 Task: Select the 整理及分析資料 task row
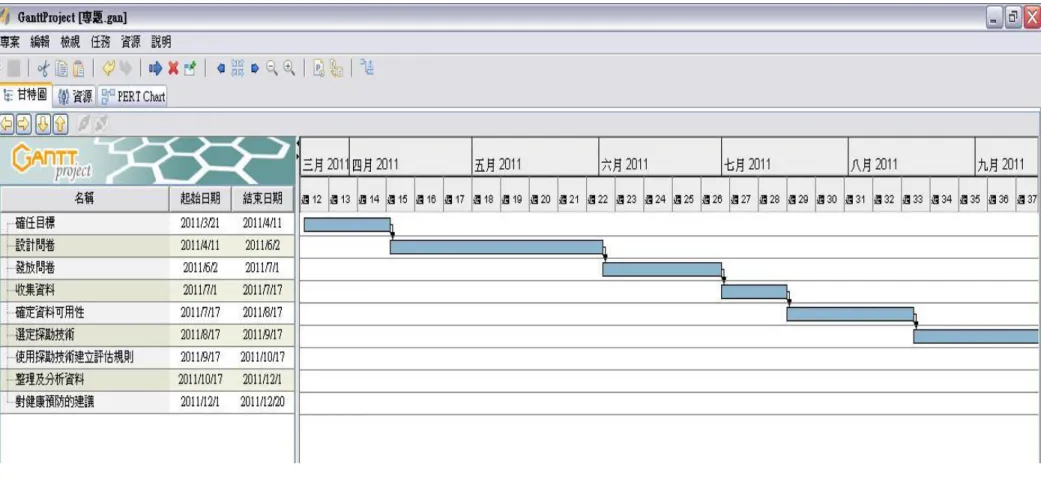click(x=147, y=380)
